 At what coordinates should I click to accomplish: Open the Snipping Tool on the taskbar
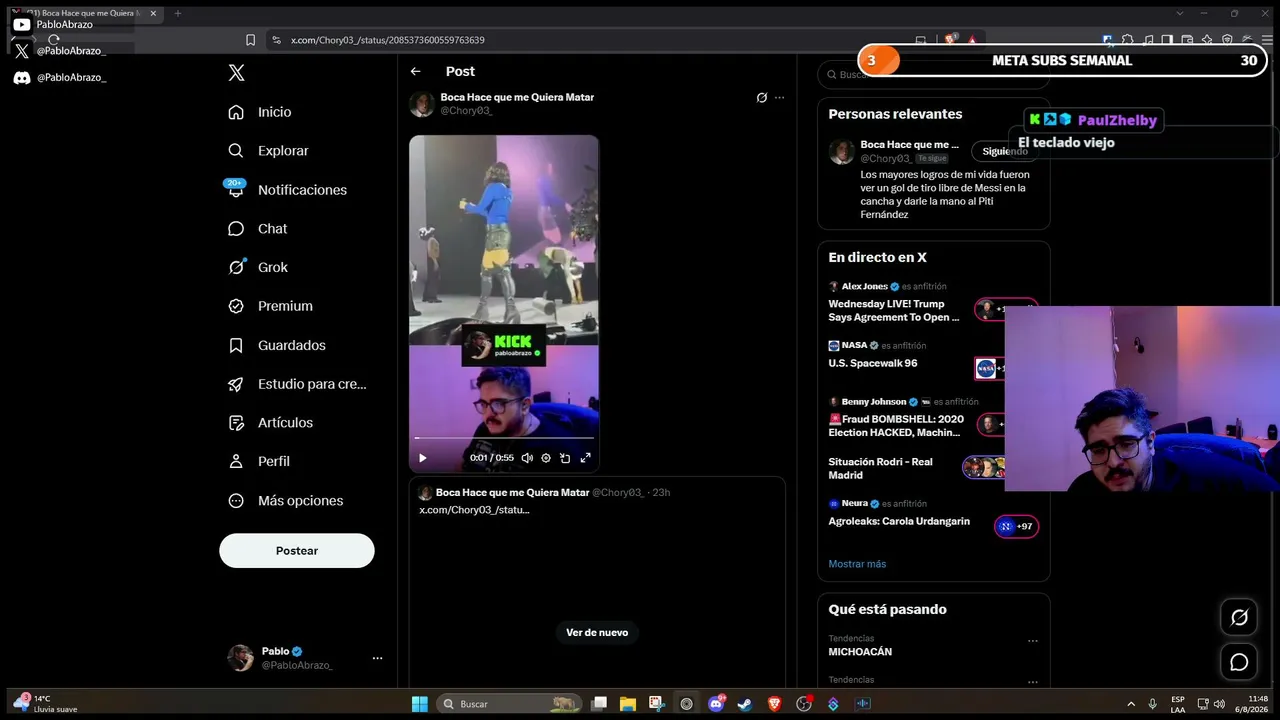pos(656,704)
